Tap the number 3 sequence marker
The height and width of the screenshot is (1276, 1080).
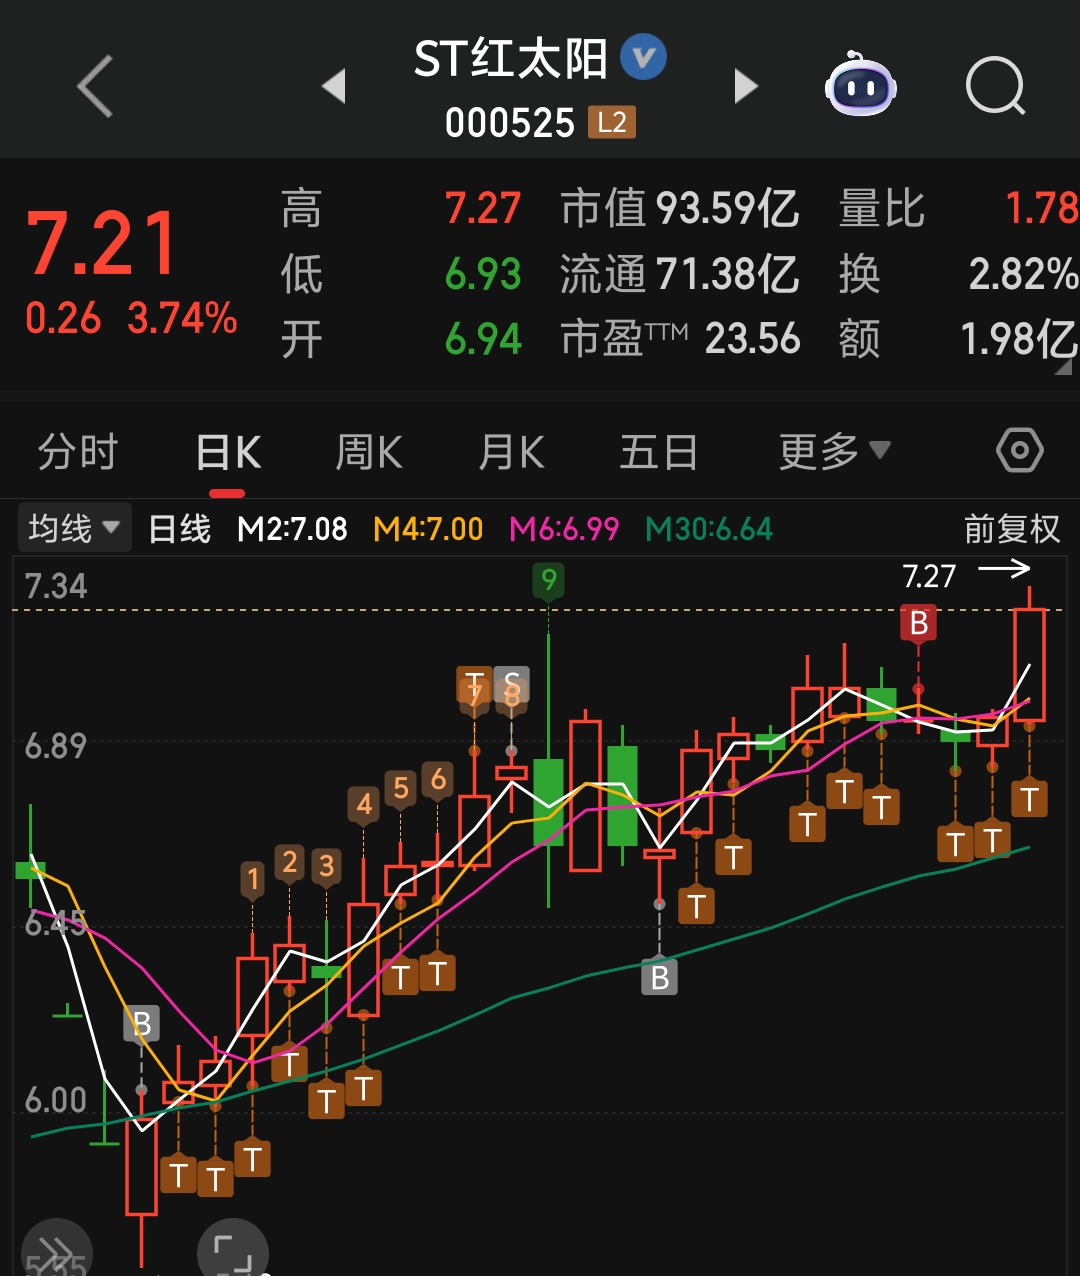[x=326, y=866]
